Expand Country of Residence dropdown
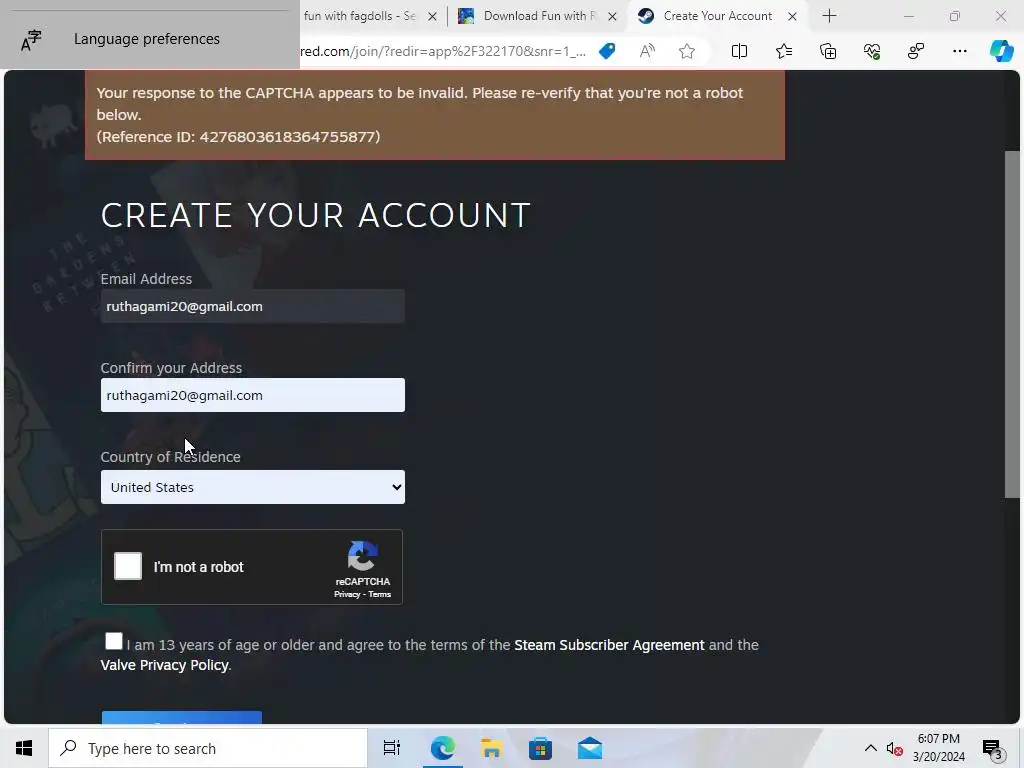The image size is (1024, 768). [x=253, y=487]
